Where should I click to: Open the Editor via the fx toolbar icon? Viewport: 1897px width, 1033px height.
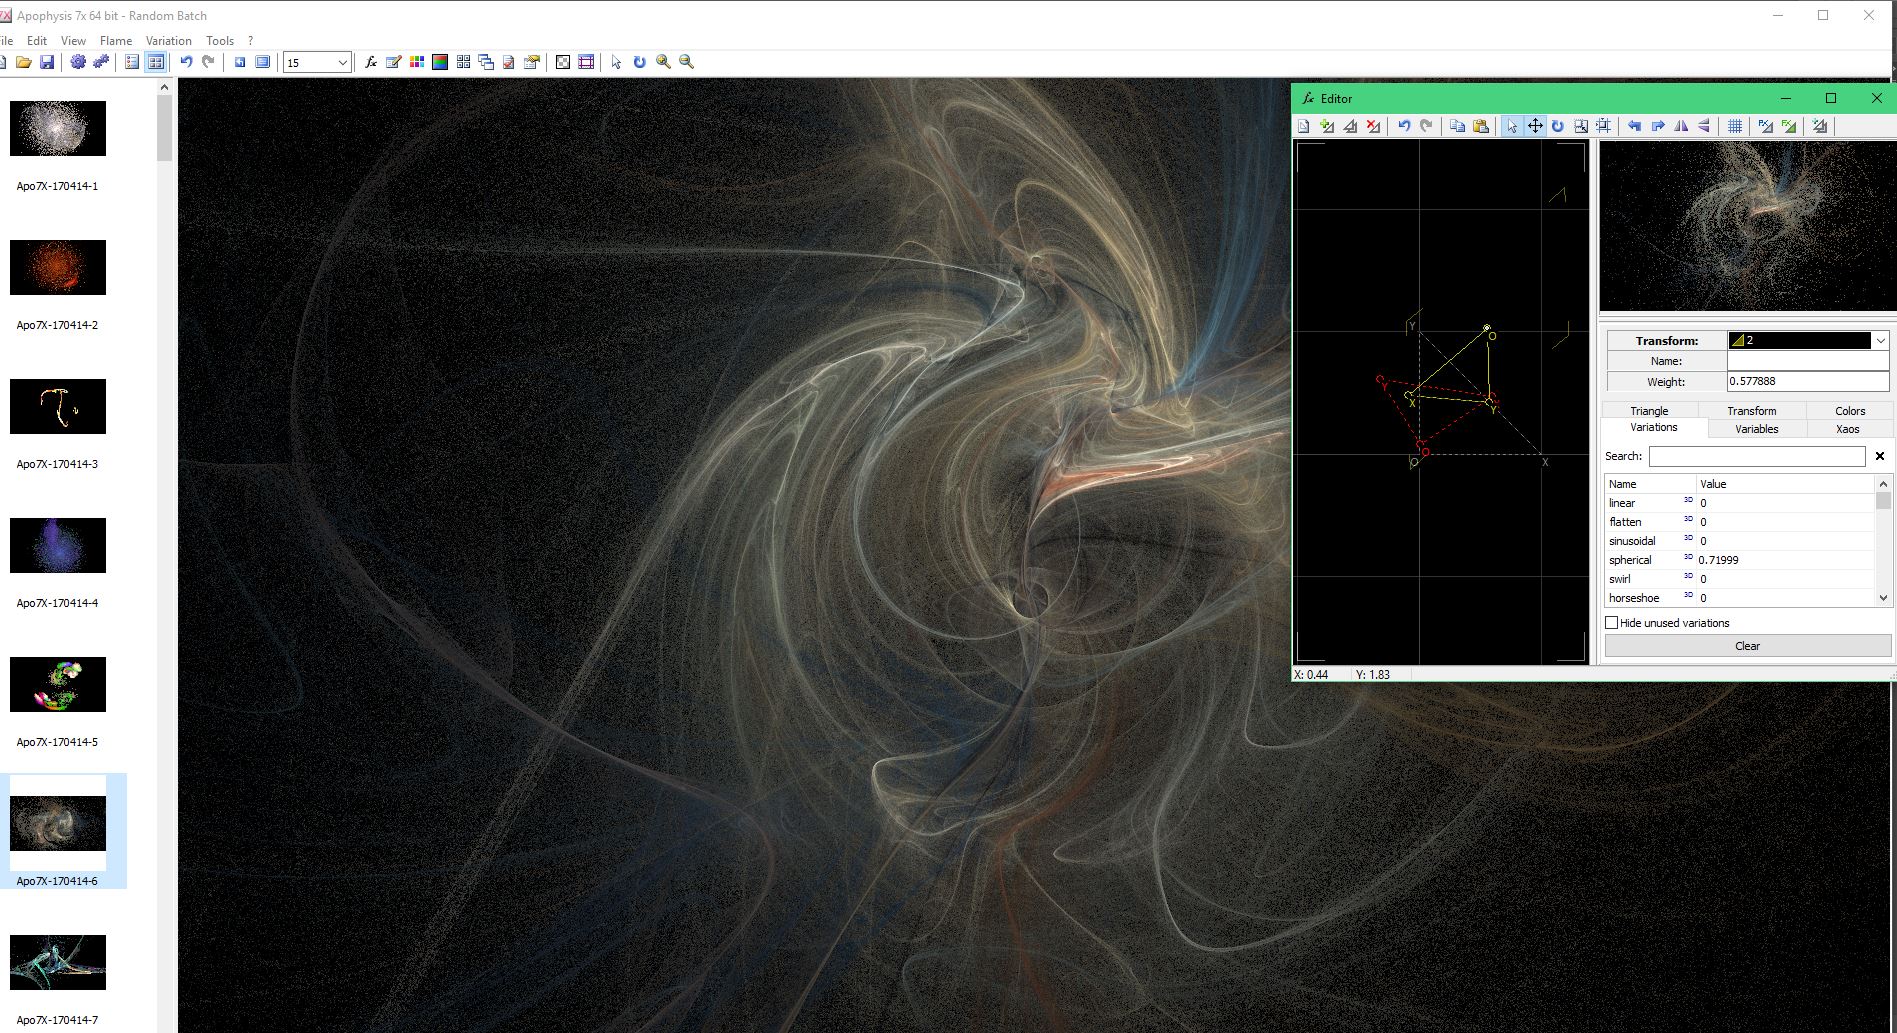tap(370, 62)
